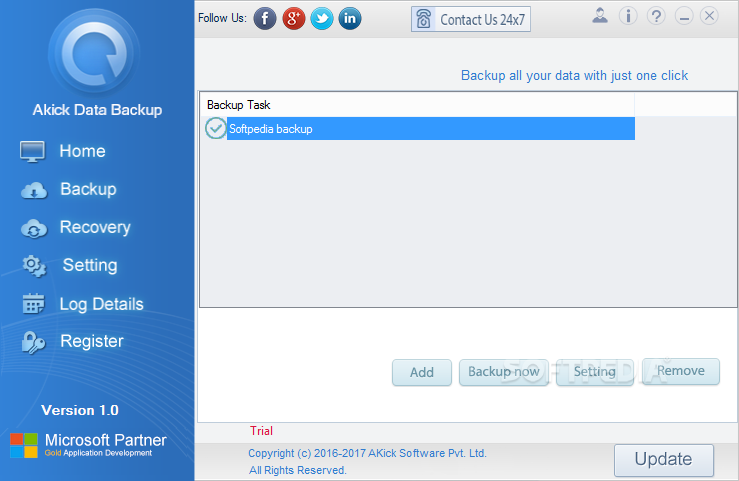The height and width of the screenshot is (481, 739).
Task: Open the Recovery section in sidebar
Action: click(95, 228)
